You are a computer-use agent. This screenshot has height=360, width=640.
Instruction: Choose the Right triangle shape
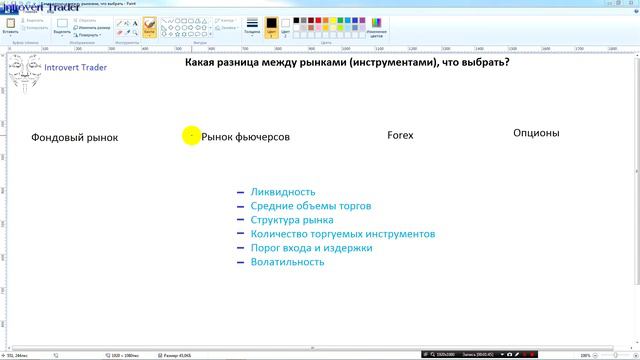pyautogui.click(x=164, y=28)
